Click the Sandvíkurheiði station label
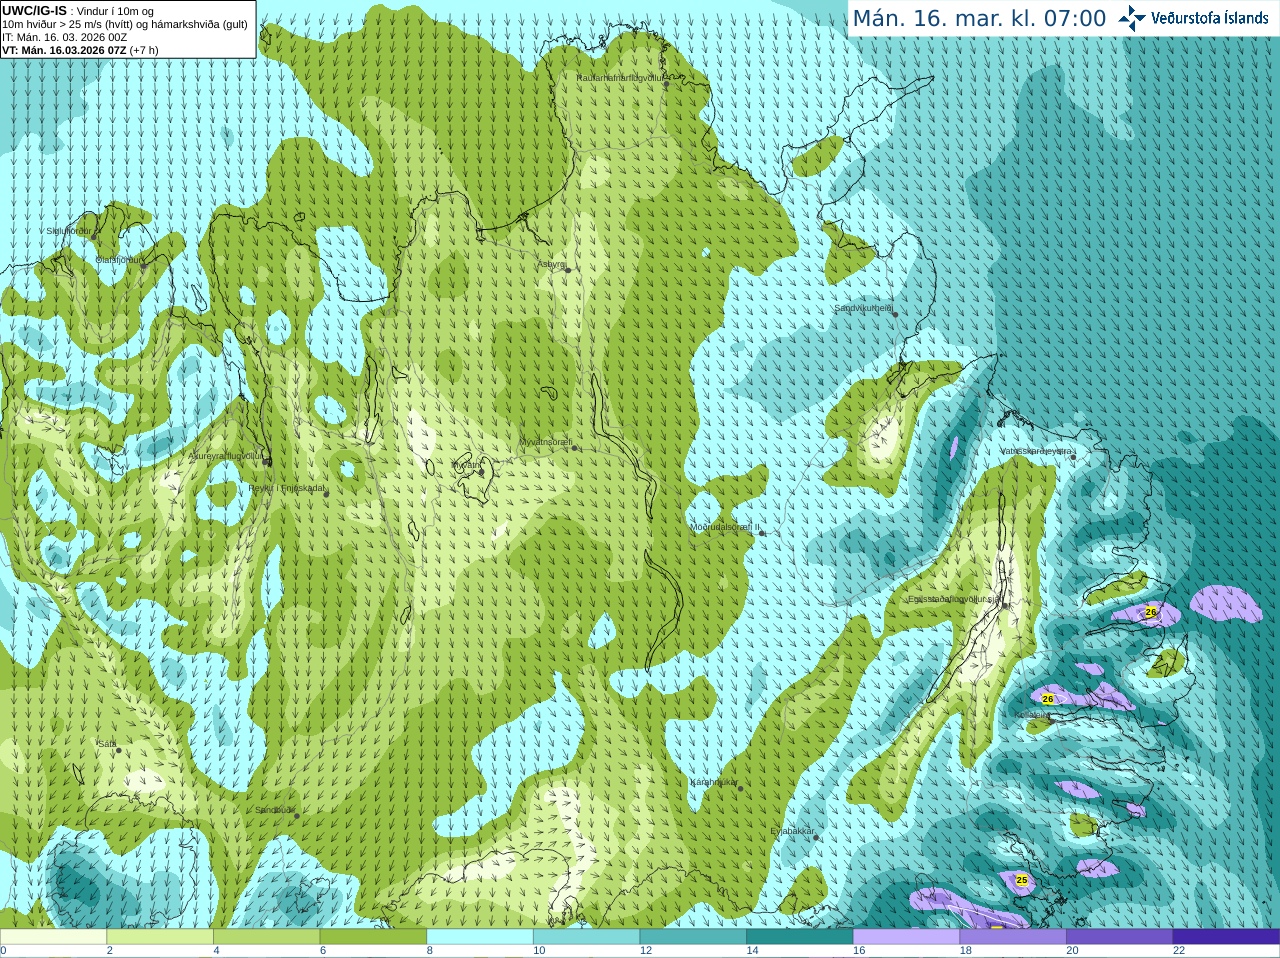The width and height of the screenshot is (1280, 958). 864,308
